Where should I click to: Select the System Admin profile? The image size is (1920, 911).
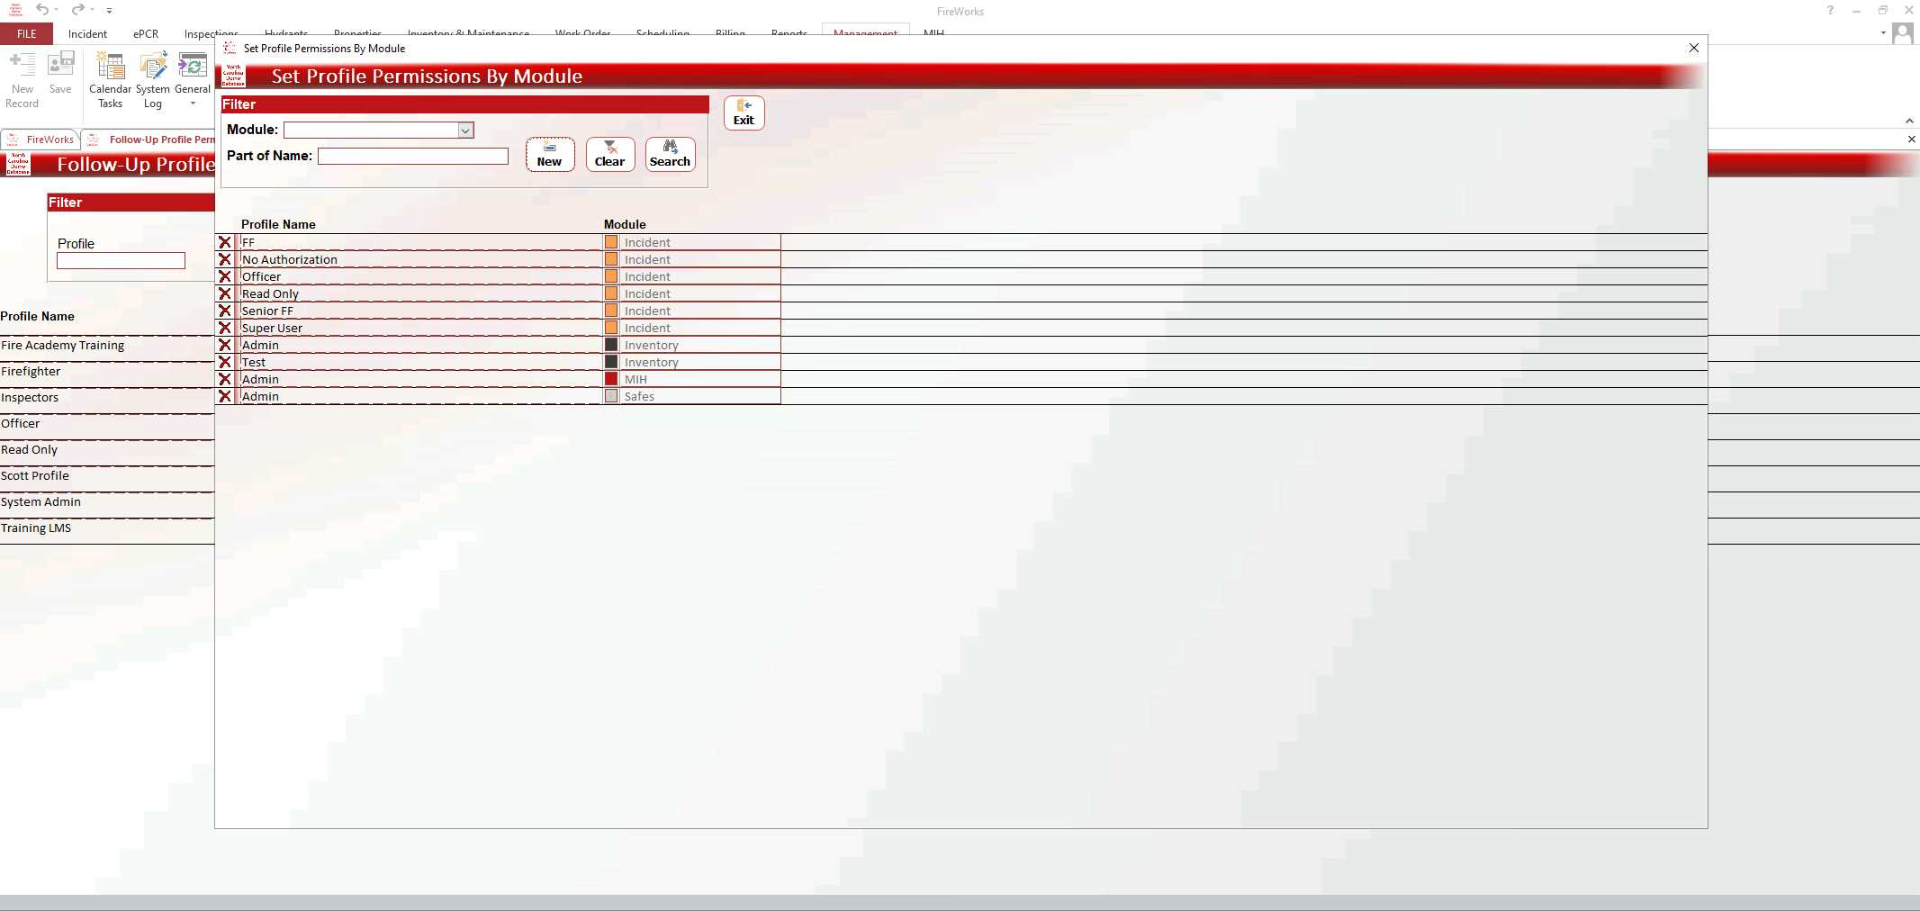click(41, 502)
